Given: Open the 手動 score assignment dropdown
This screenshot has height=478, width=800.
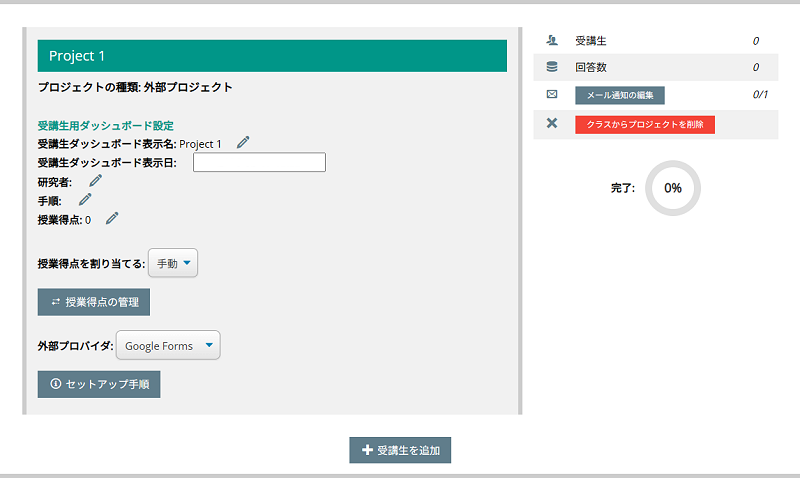Looking at the screenshot, I should point(174,264).
